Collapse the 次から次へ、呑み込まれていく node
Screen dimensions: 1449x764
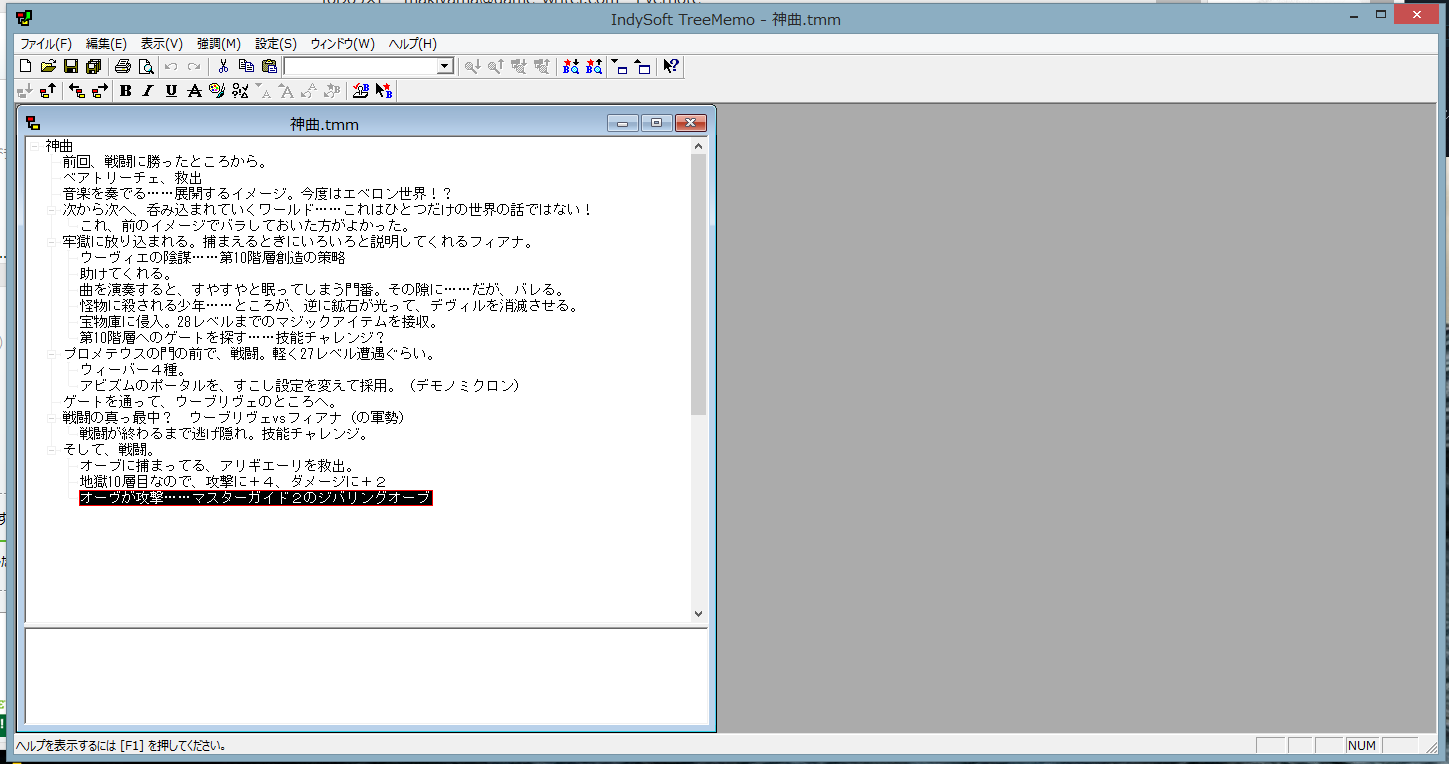51,210
